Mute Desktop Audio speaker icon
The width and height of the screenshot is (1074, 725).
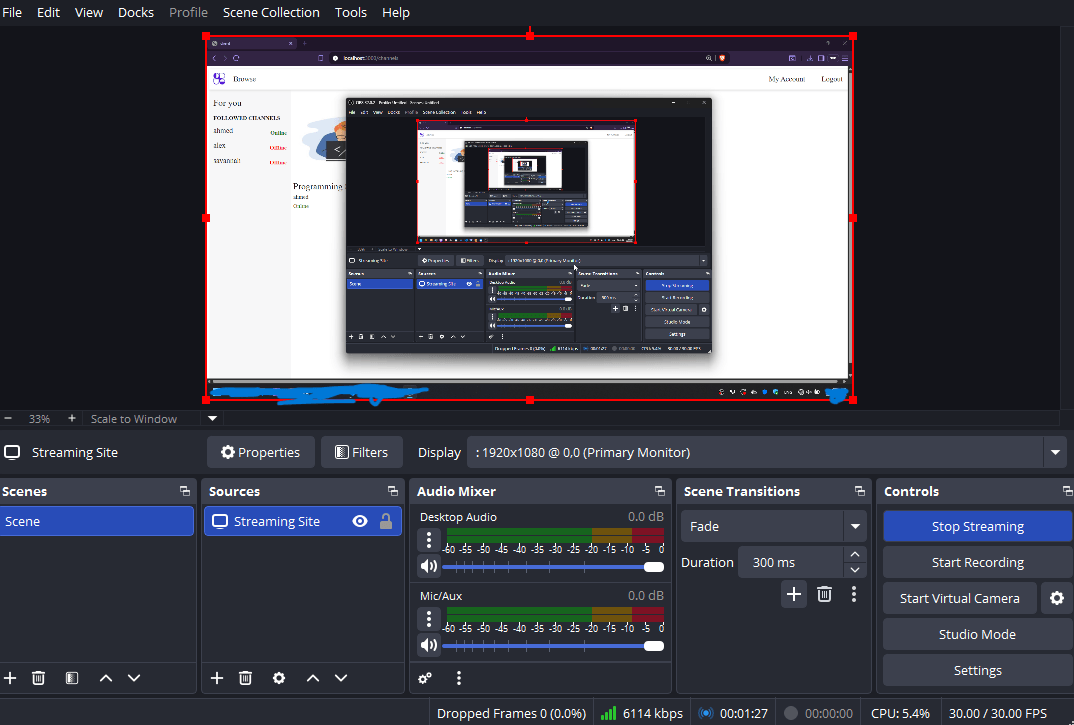[429, 566]
